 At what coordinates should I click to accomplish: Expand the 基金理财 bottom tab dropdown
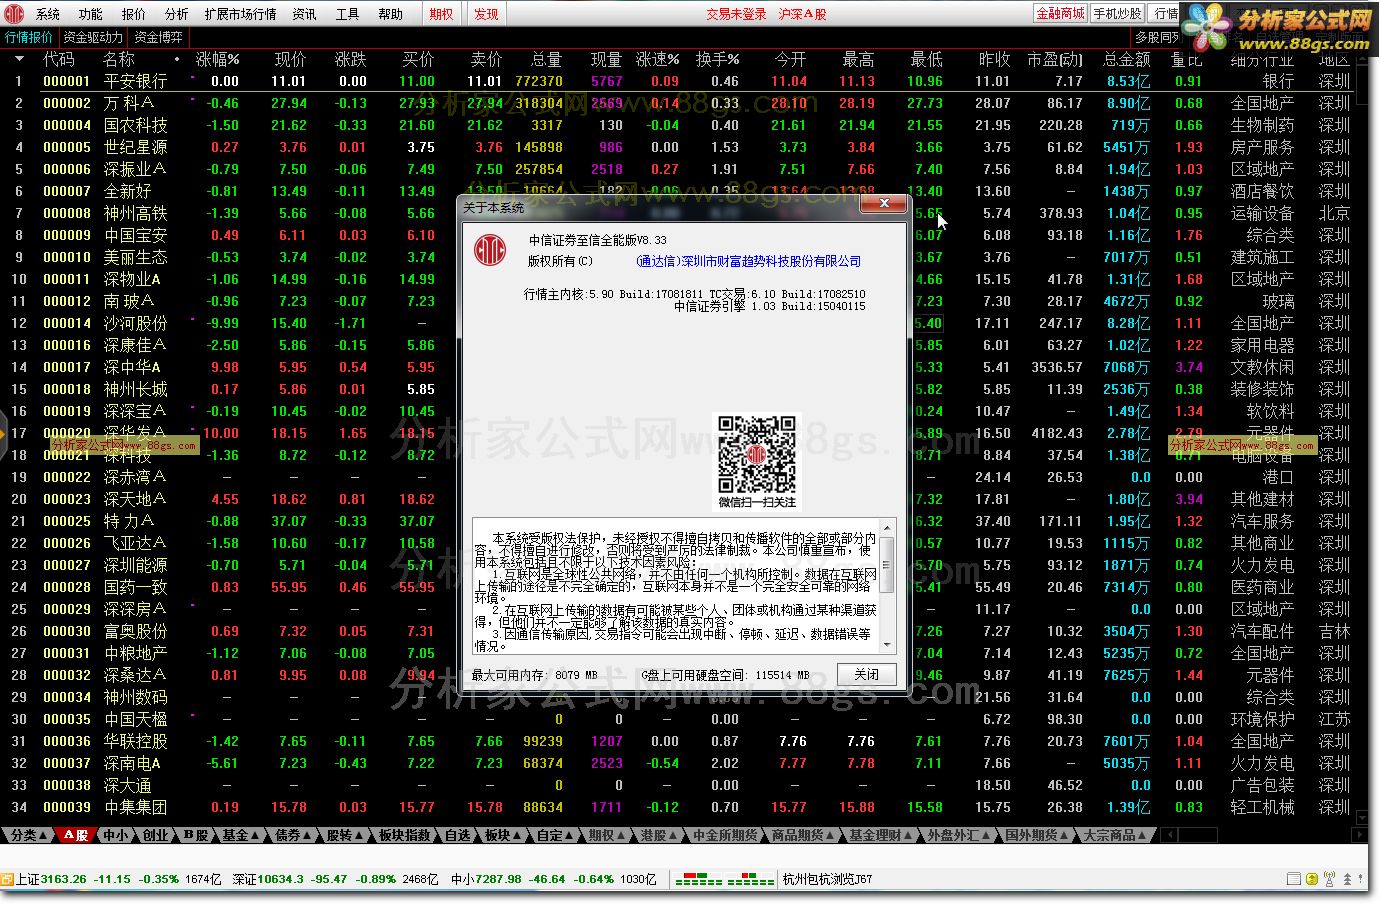tap(881, 835)
